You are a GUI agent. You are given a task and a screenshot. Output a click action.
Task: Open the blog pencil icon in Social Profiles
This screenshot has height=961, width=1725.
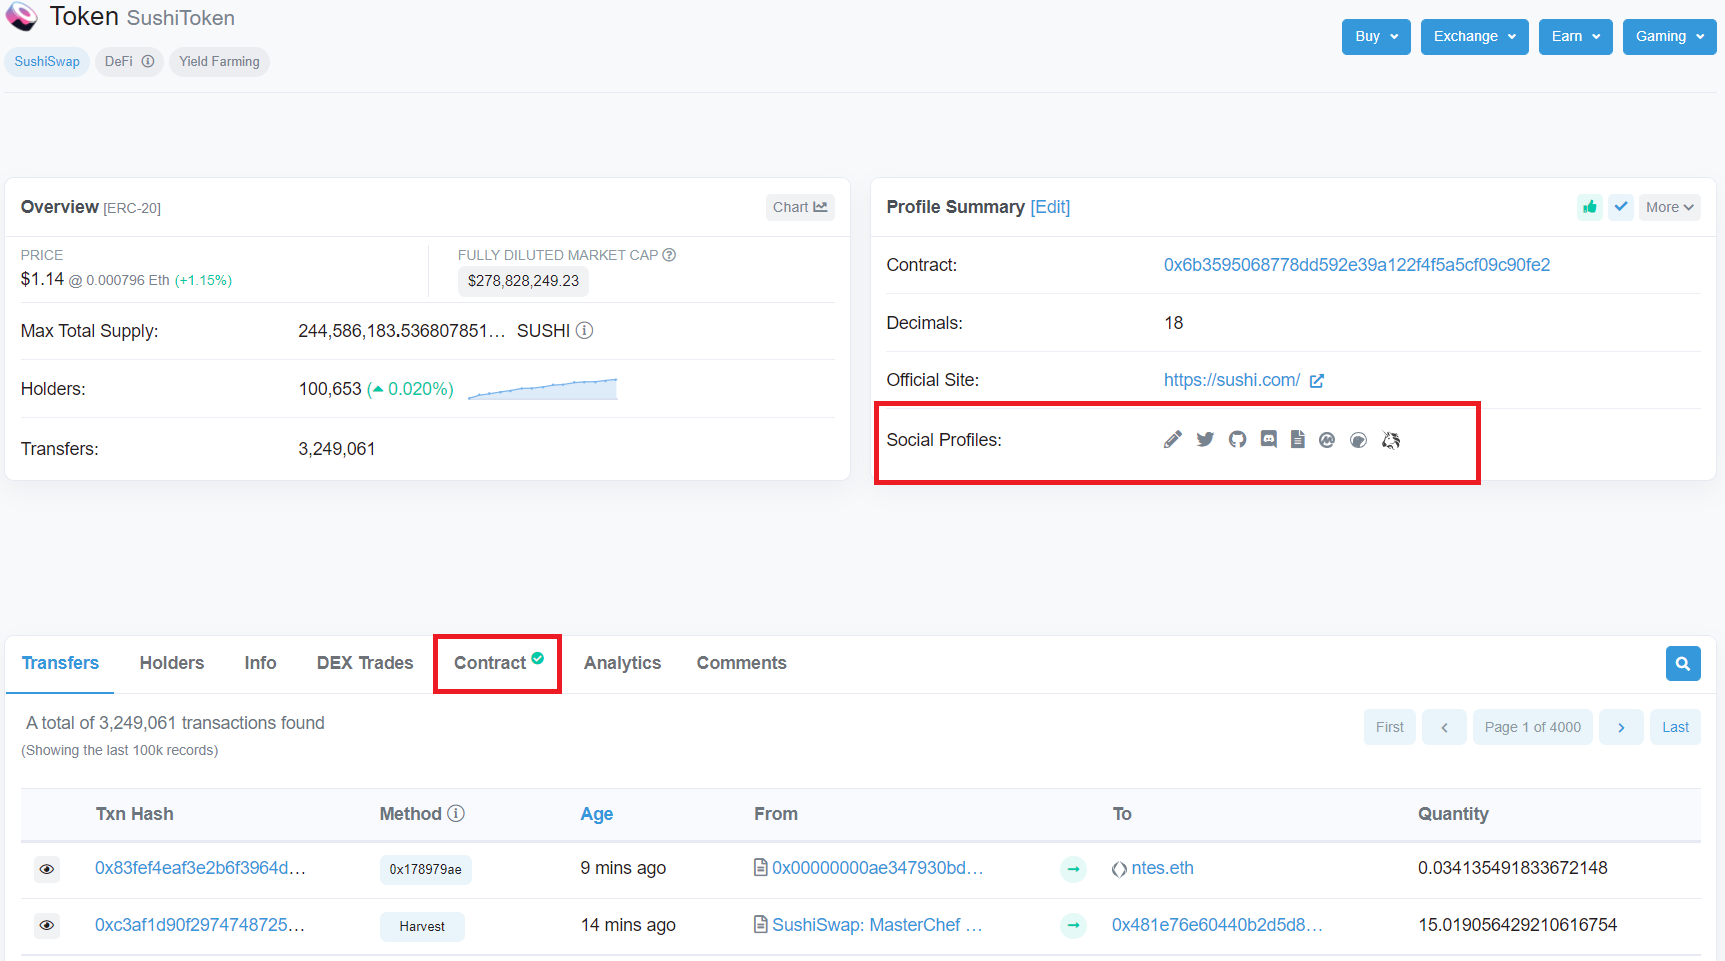click(1173, 440)
